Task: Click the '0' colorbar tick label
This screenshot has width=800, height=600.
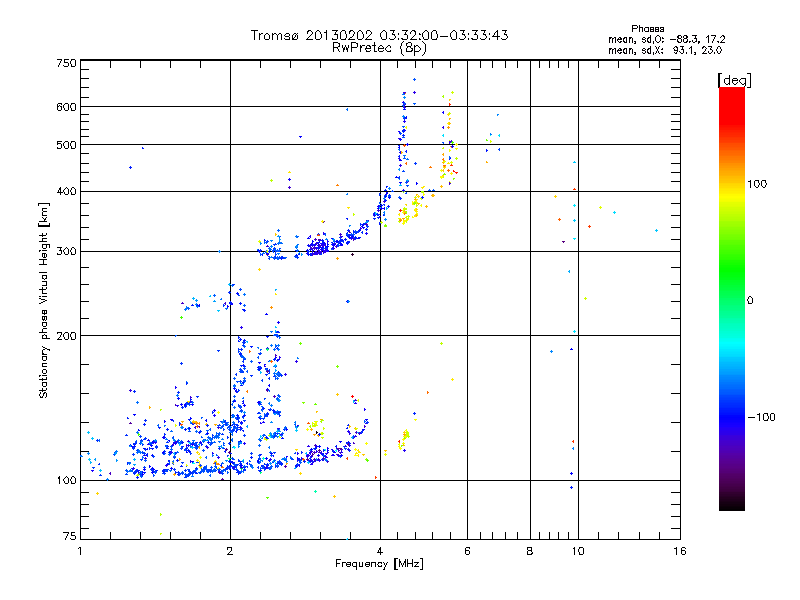Action: click(x=750, y=301)
